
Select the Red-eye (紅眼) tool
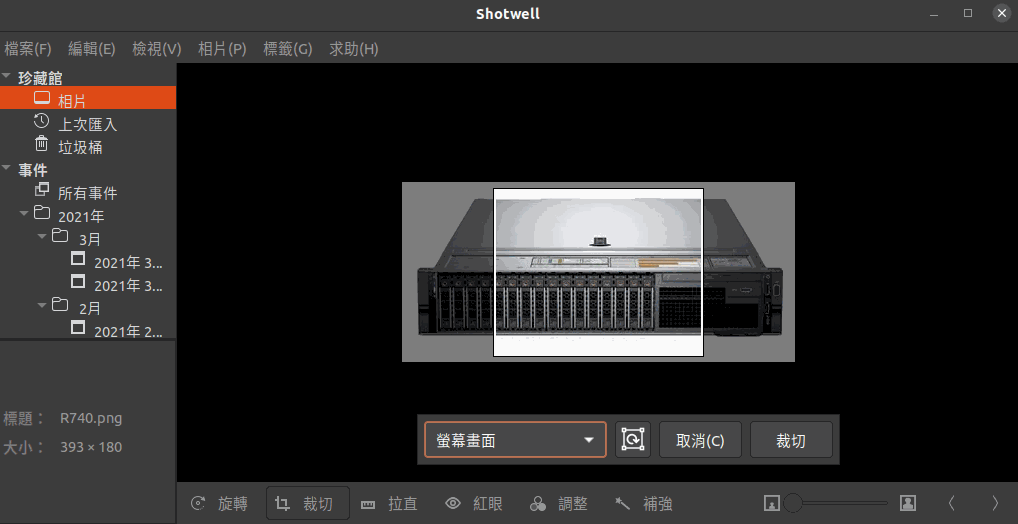pos(474,503)
